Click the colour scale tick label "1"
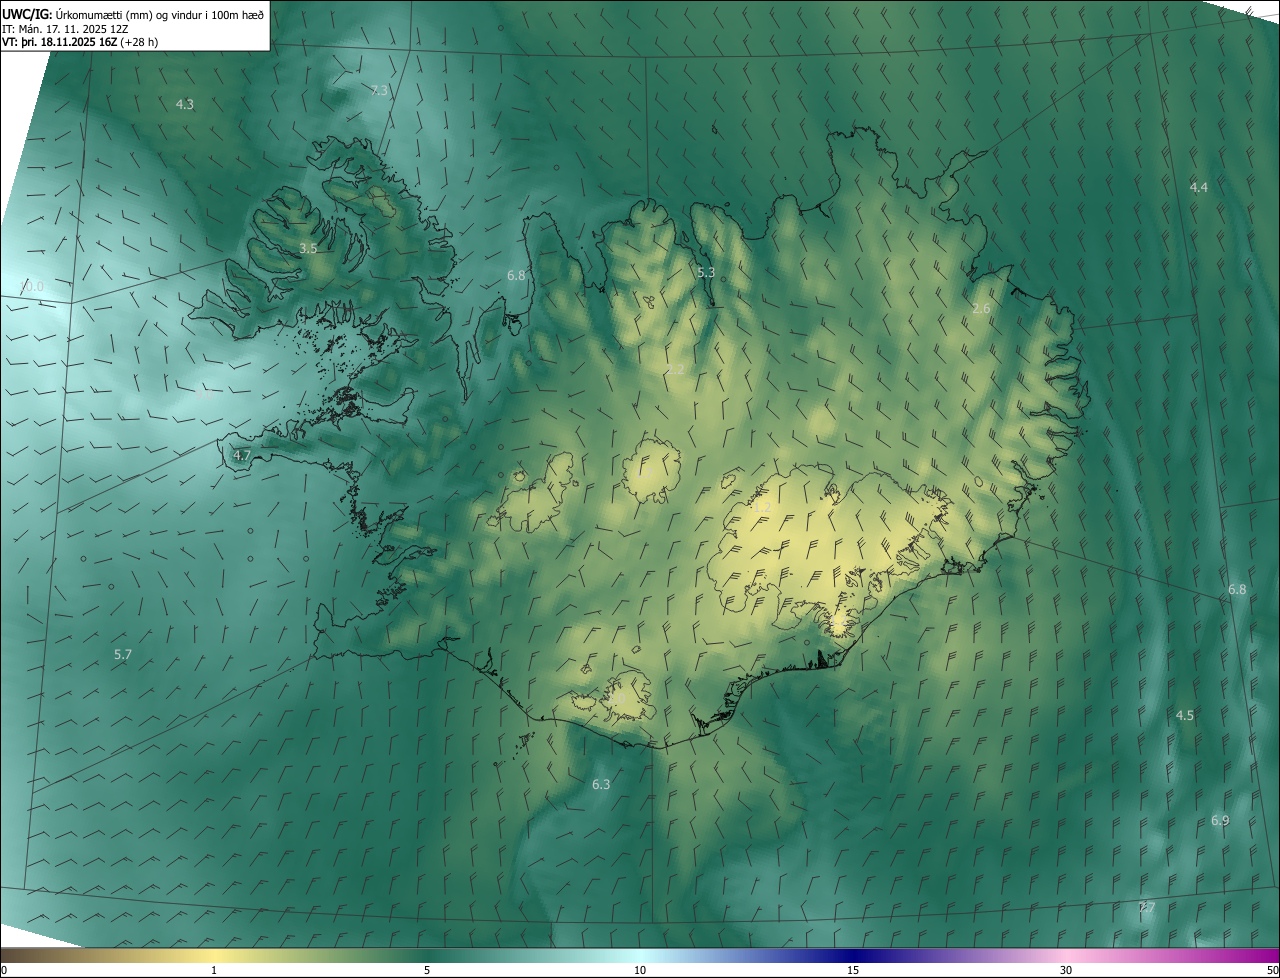Image resolution: width=1280 pixels, height=978 pixels. [x=214, y=970]
